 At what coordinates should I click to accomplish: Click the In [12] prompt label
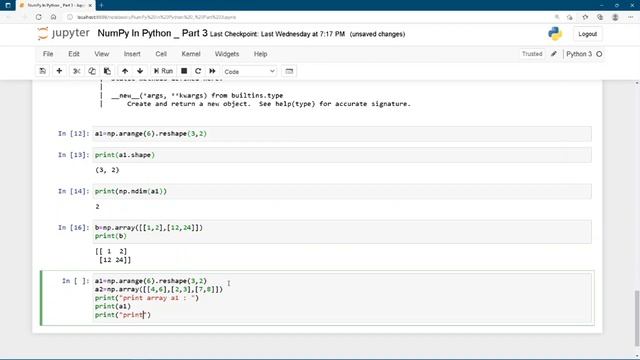(73, 133)
